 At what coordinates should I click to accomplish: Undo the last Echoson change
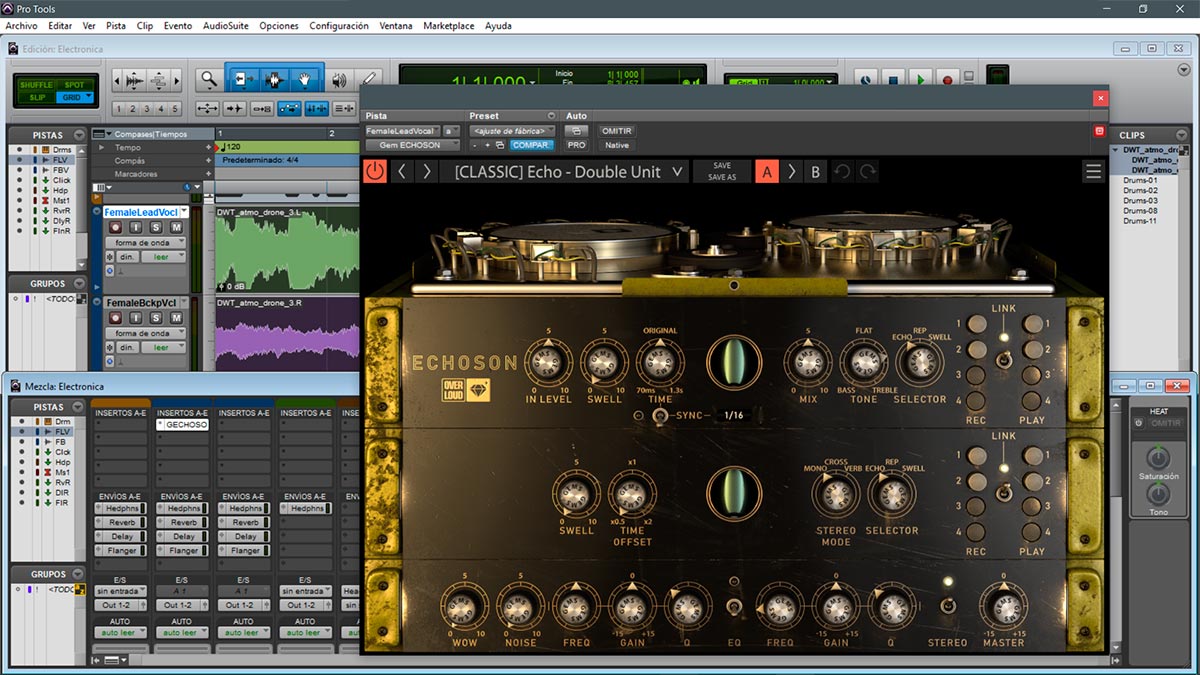842,172
